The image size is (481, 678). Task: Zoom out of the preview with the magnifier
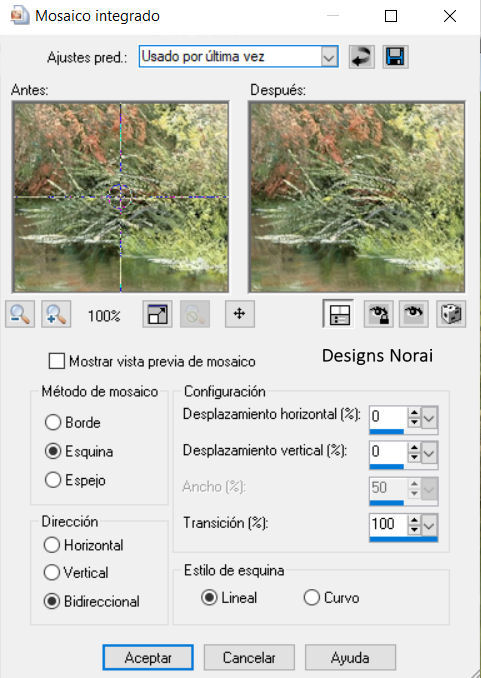pos(20,314)
